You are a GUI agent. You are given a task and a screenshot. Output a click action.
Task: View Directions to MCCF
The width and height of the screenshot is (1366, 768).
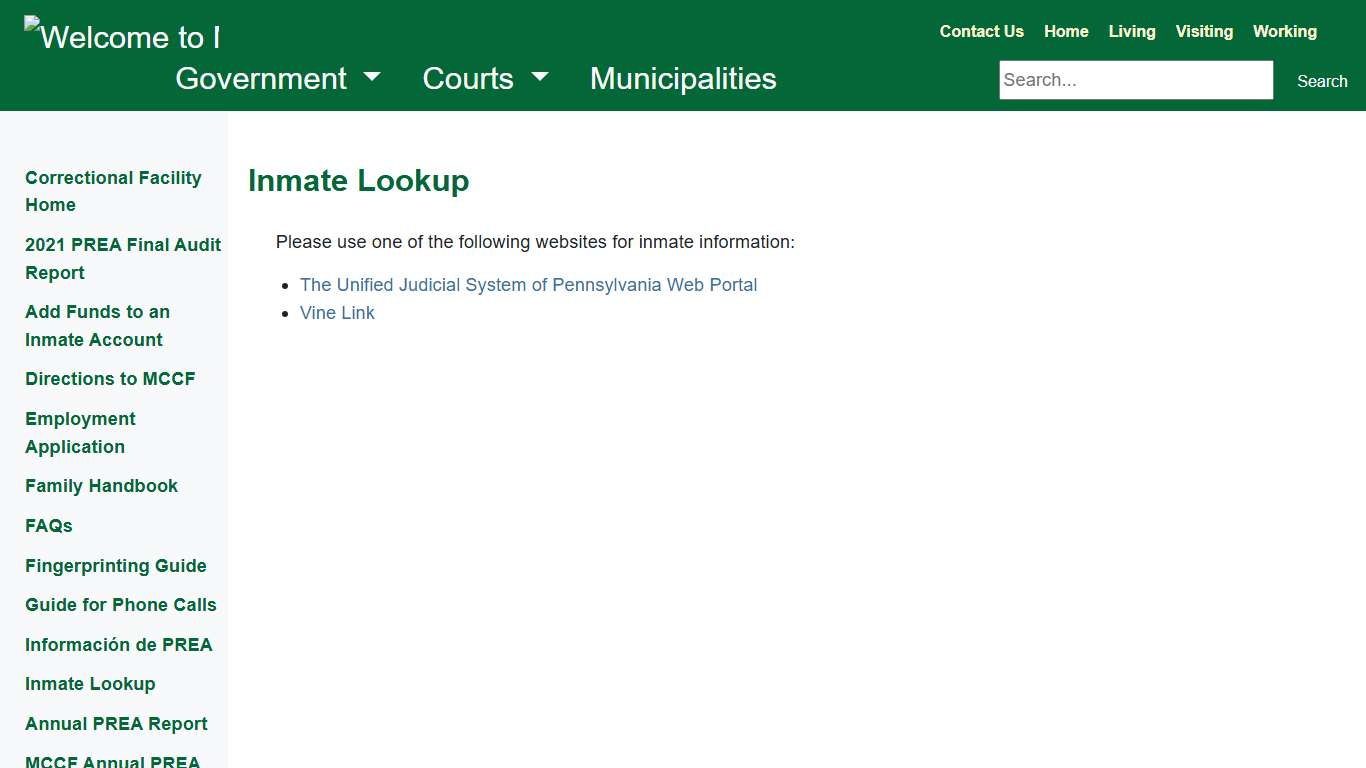110,379
